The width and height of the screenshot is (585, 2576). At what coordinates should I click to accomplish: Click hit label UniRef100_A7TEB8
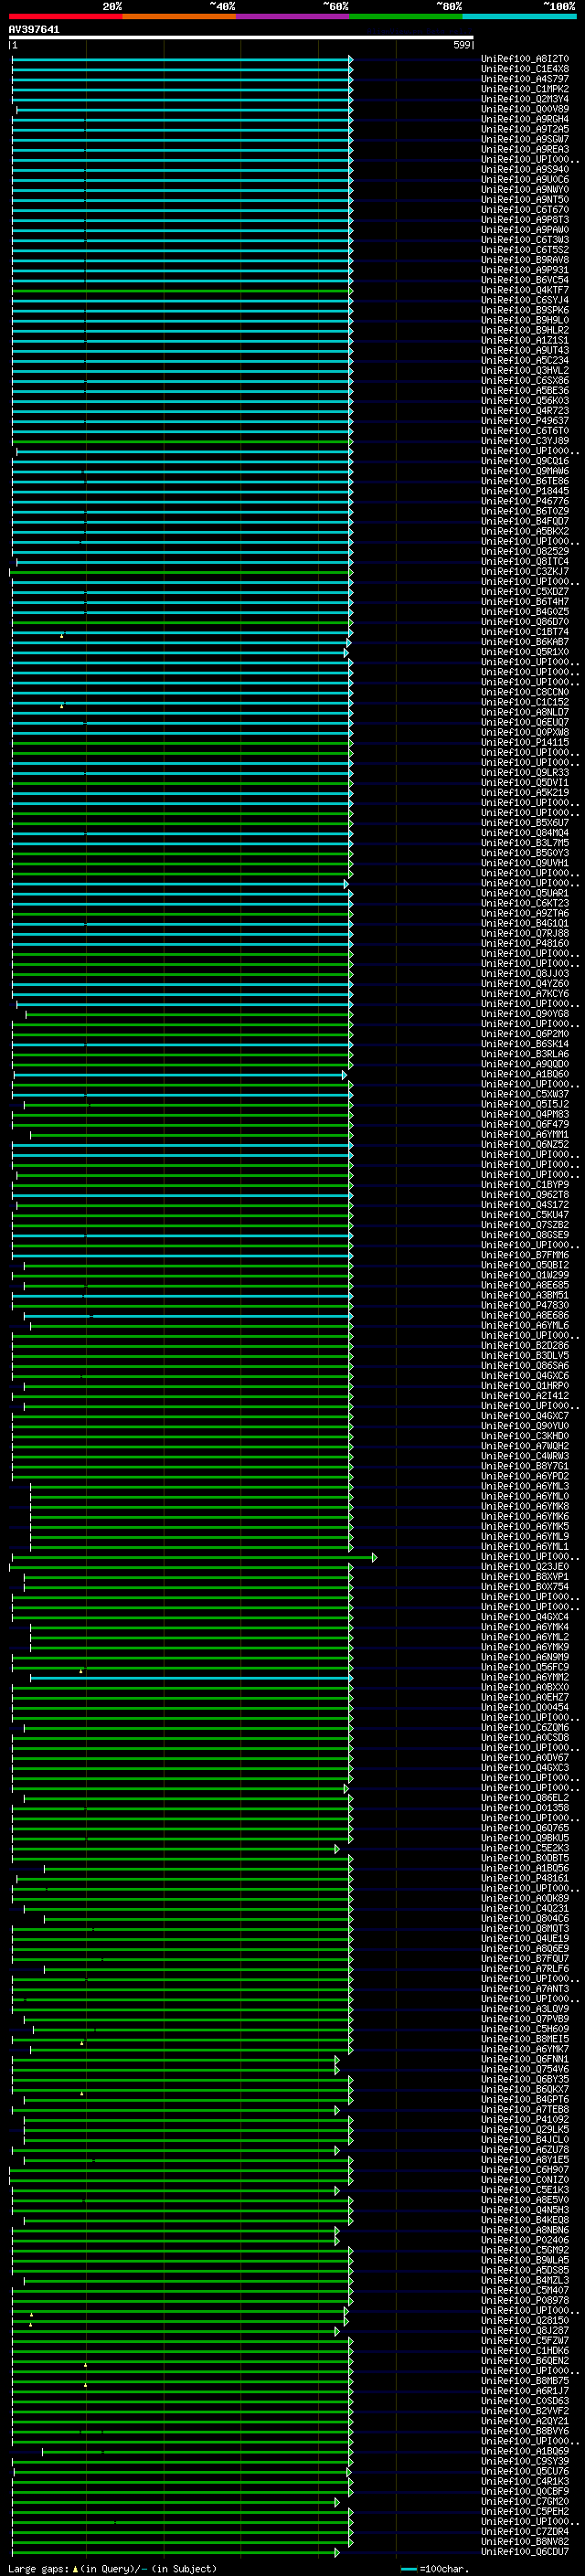pos(525,2109)
